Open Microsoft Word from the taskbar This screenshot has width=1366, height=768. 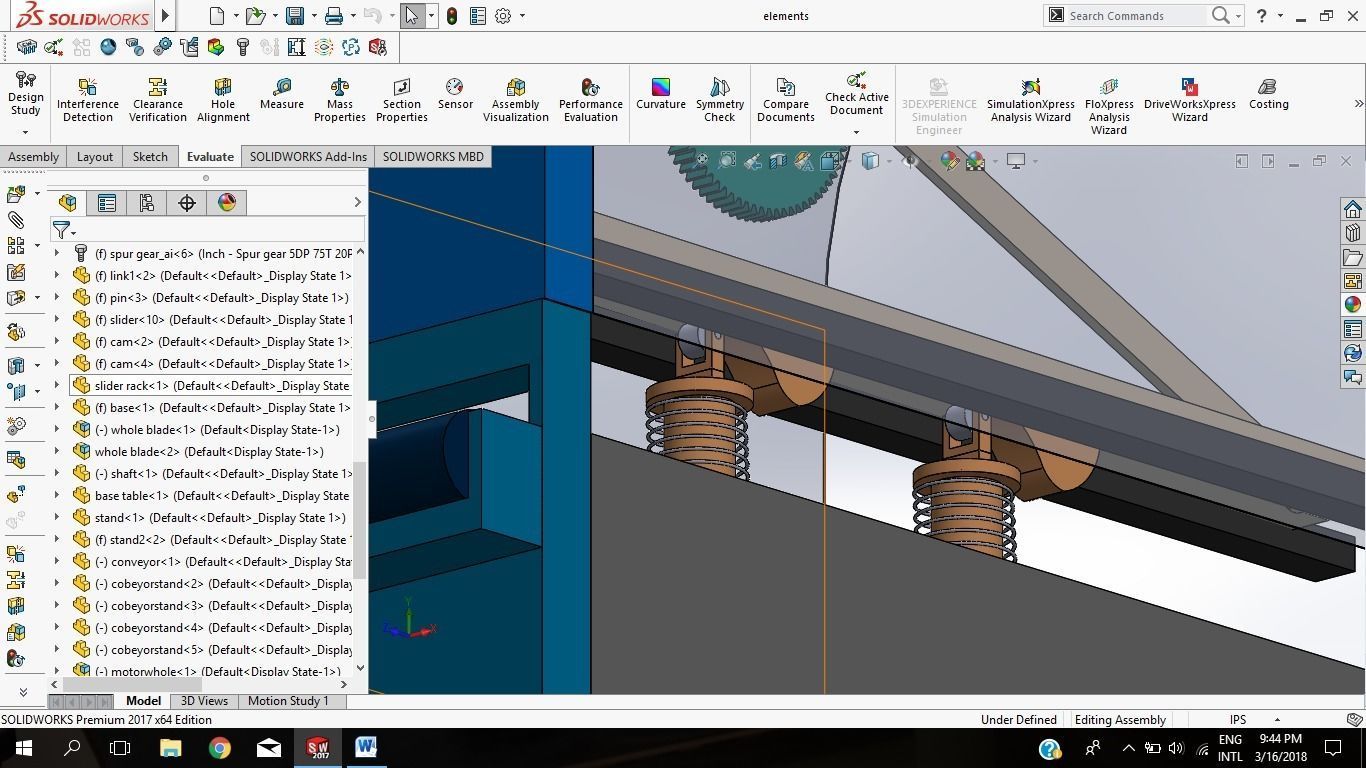coord(366,748)
